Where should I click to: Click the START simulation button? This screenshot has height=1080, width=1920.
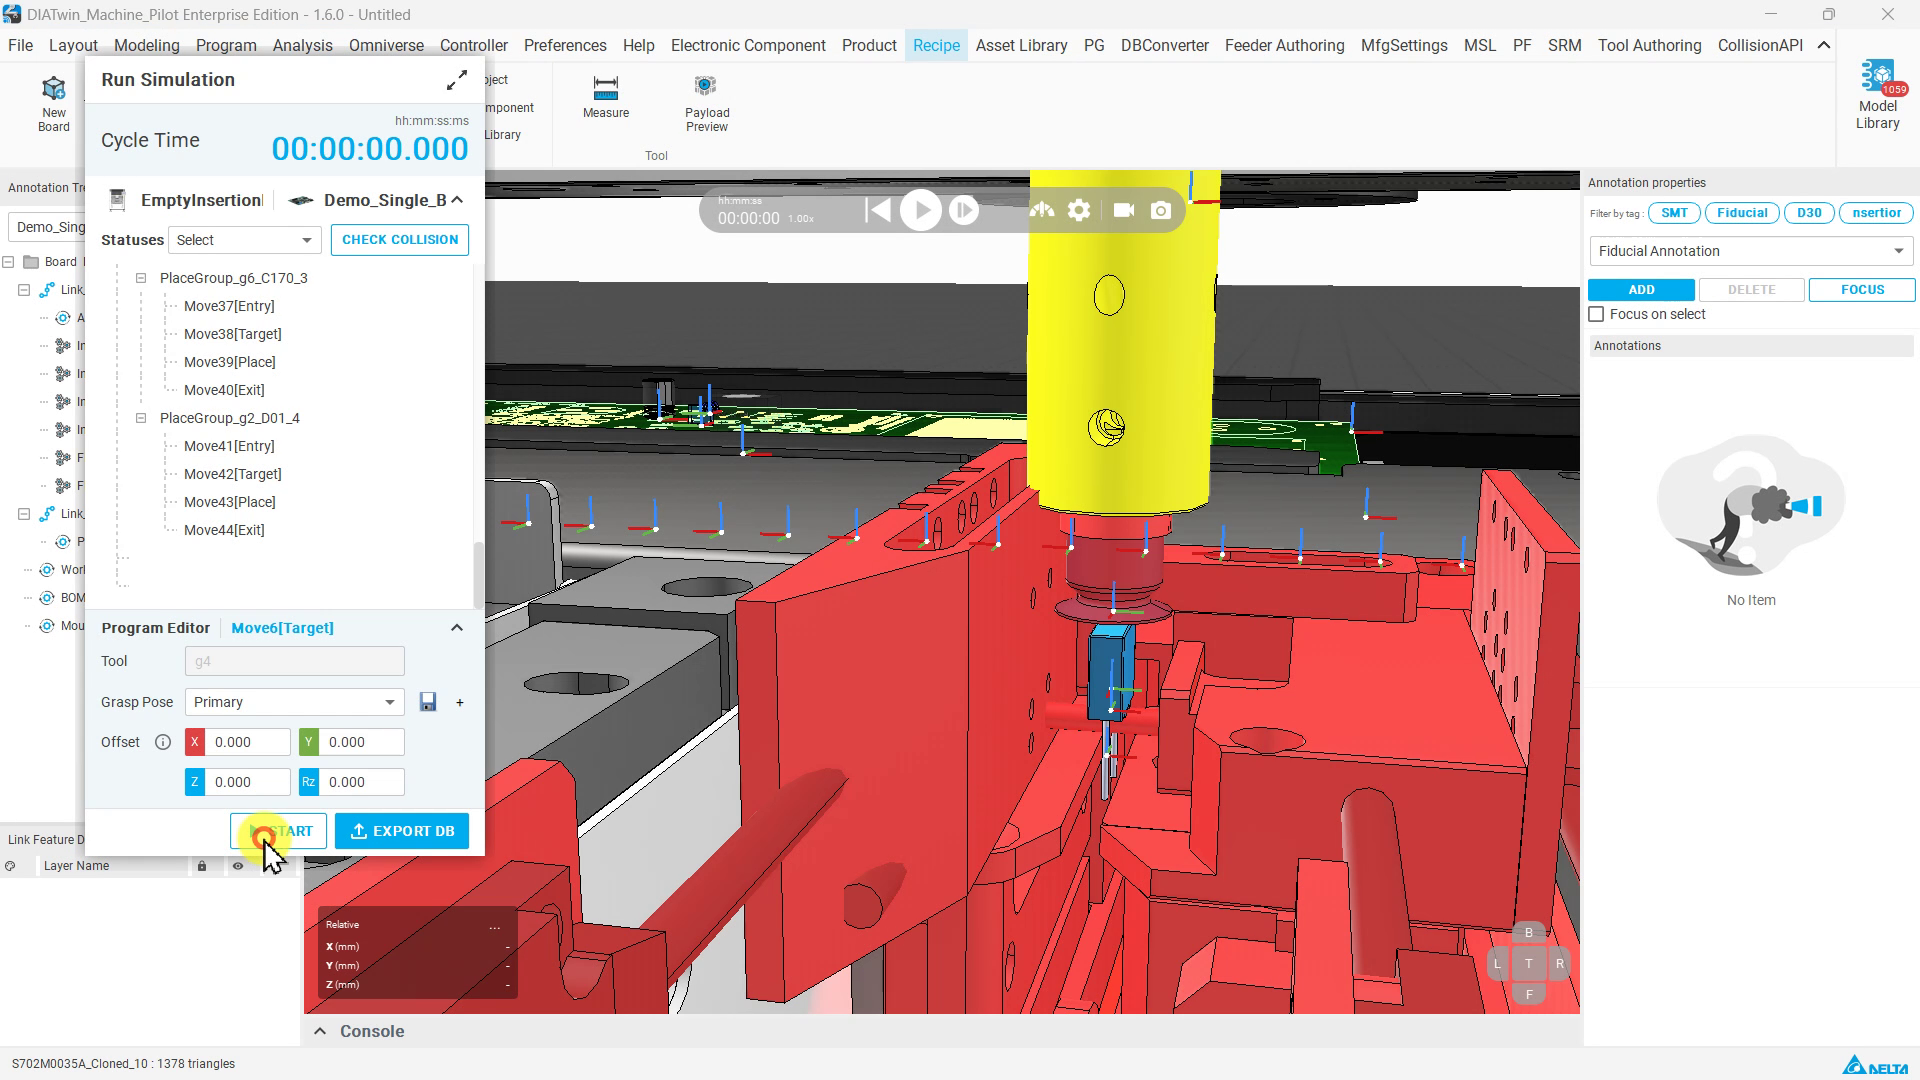click(278, 831)
